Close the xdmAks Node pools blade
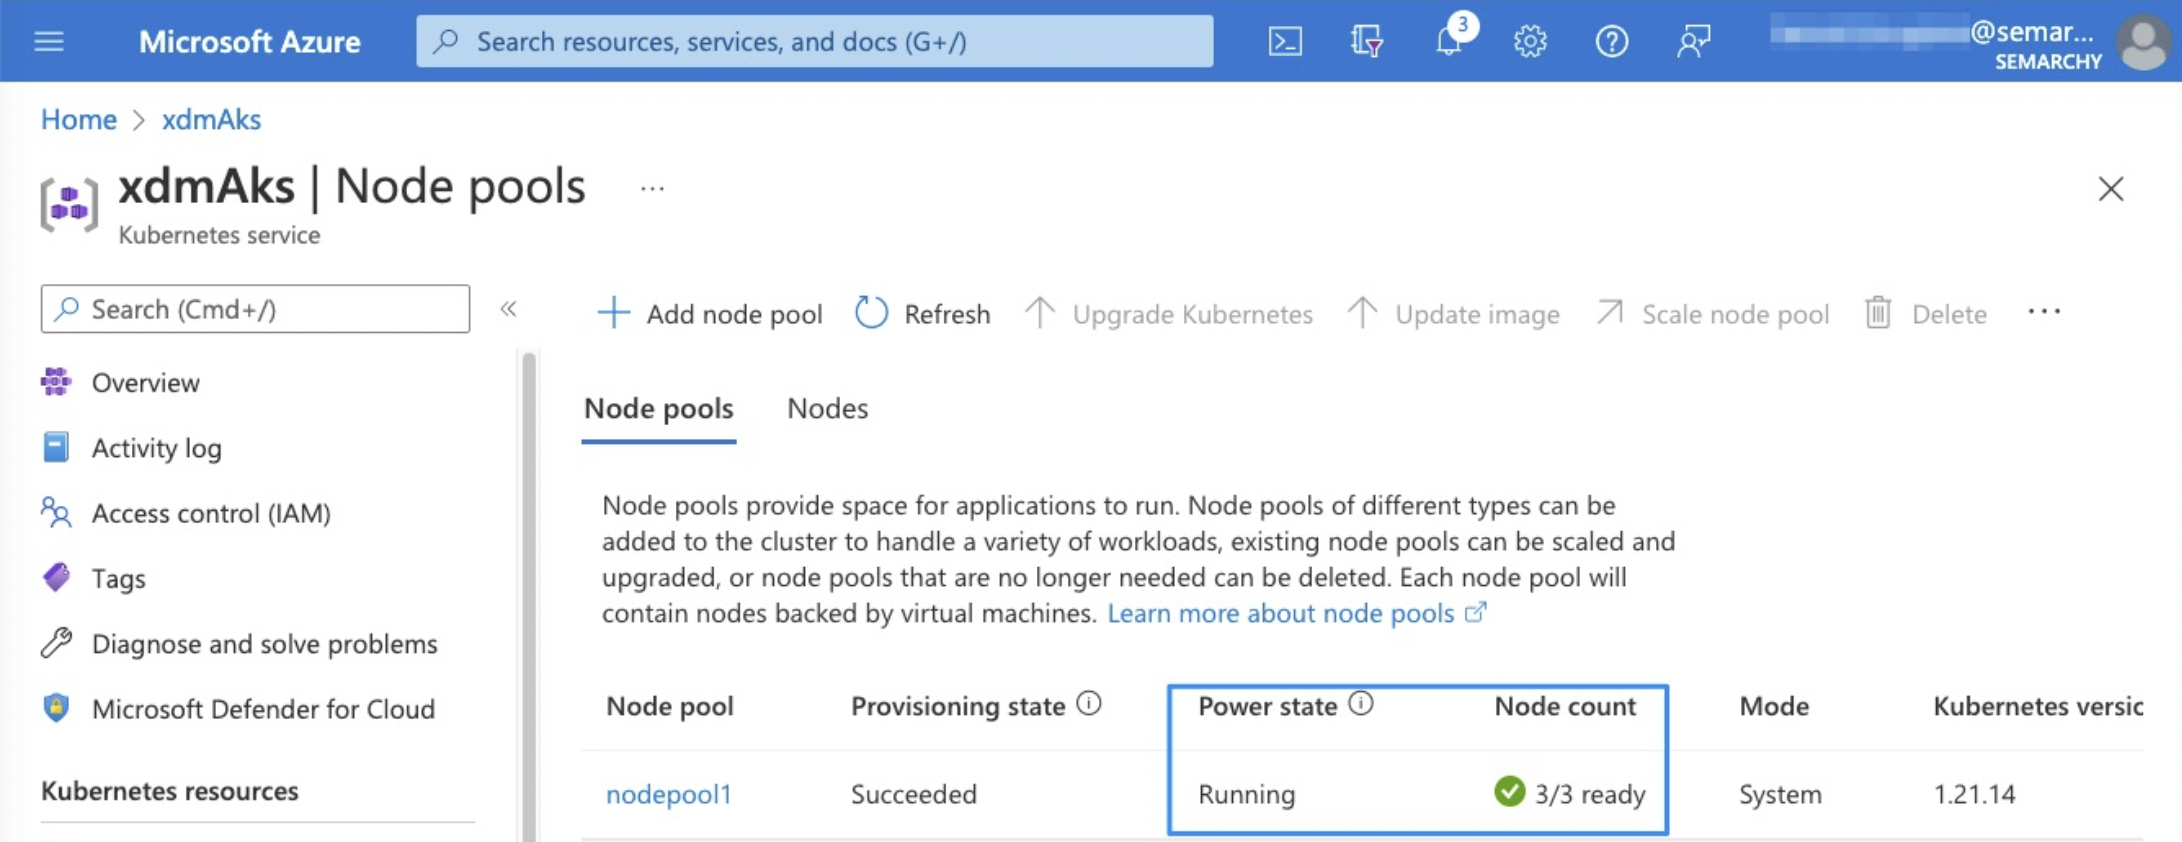Screen dimensions: 2182x842 (x=2110, y=188)
